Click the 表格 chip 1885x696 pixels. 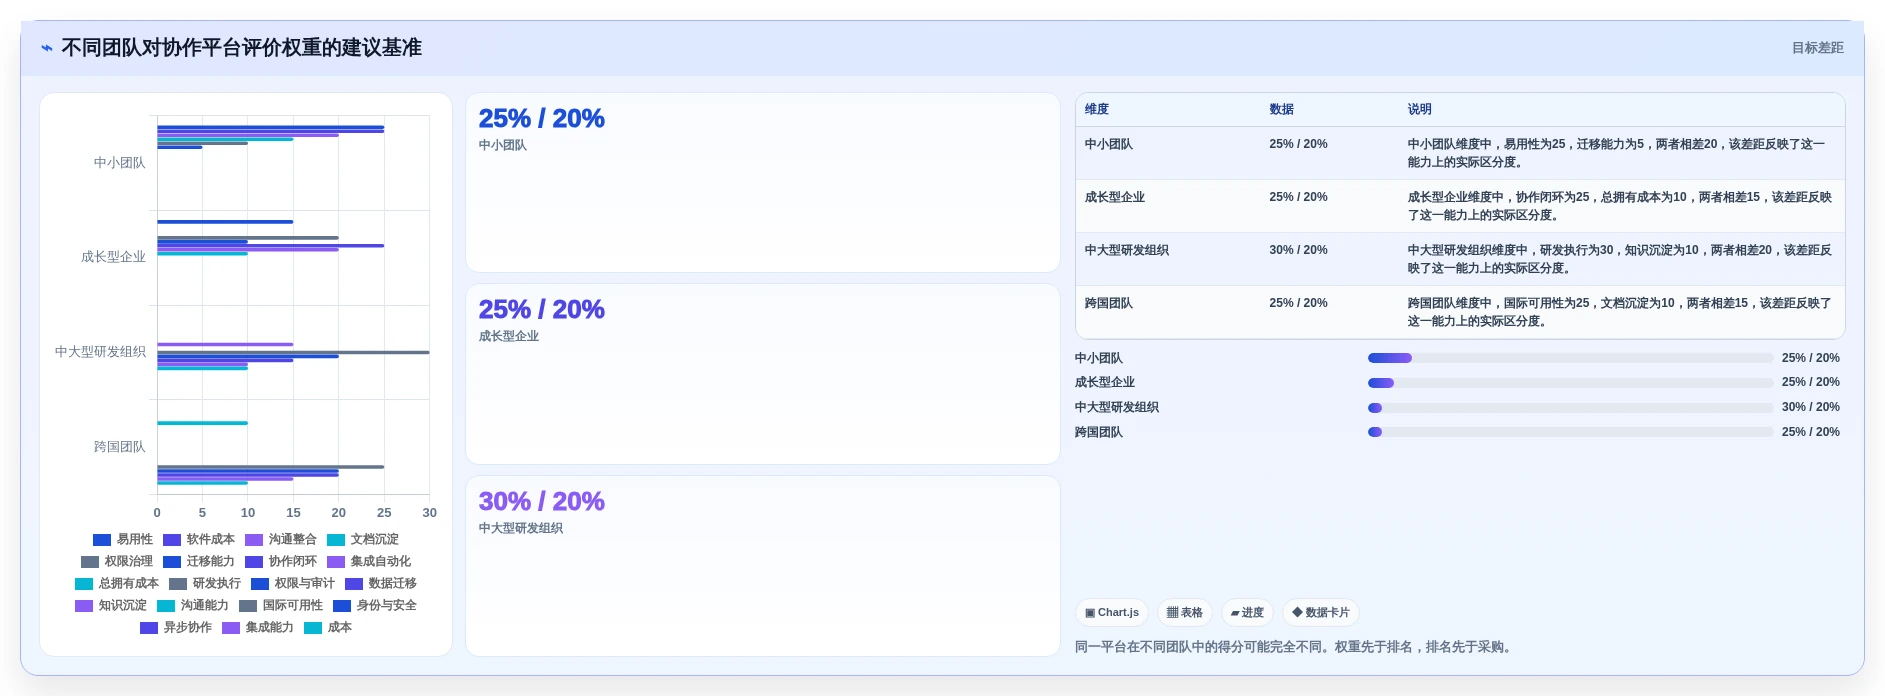1185,613
